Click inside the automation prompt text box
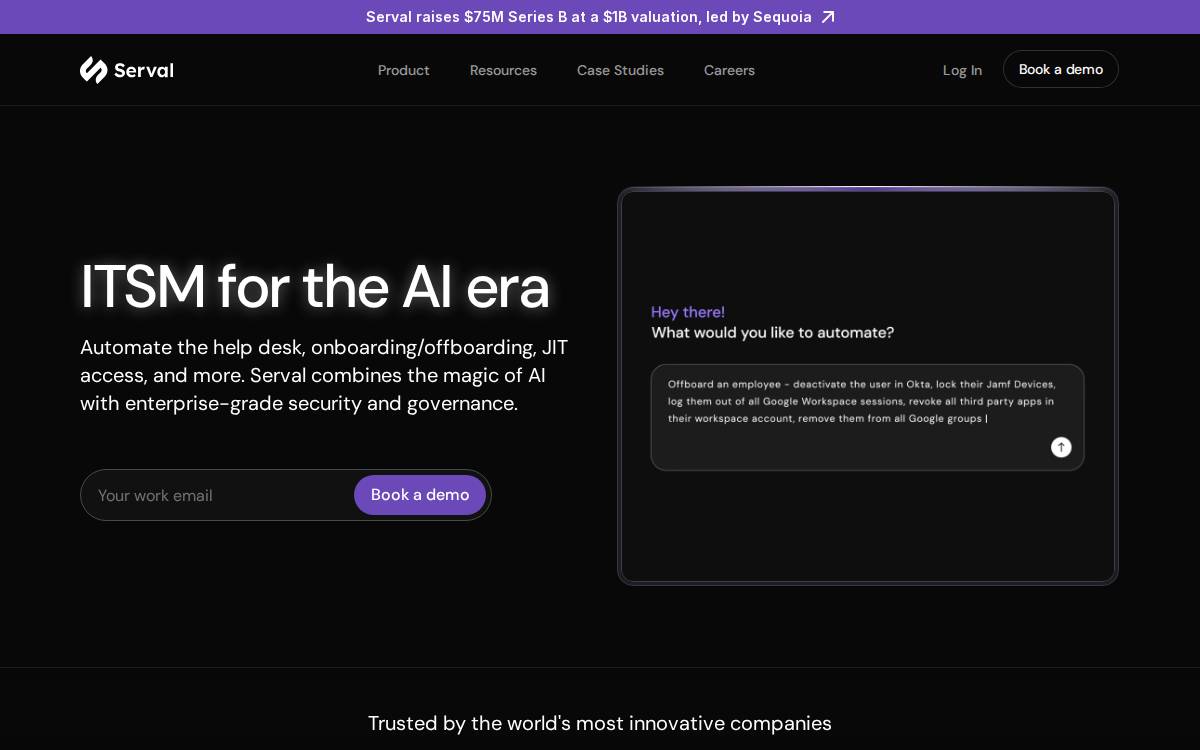Viewport: 1200px width, 750px height. click(x=867, y=417)
